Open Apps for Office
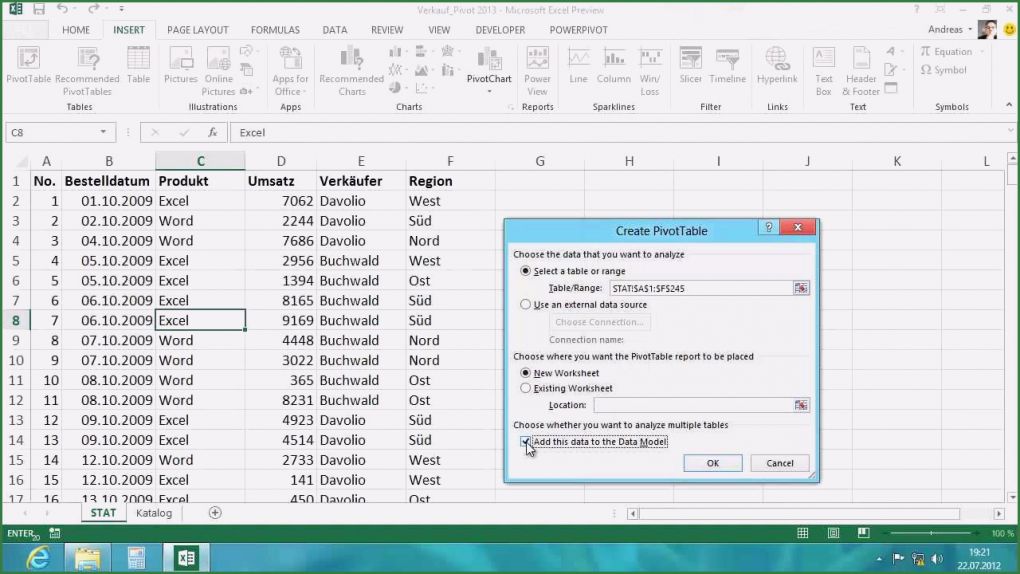Viewport: 1020px width, 574px height. [290, 71]
